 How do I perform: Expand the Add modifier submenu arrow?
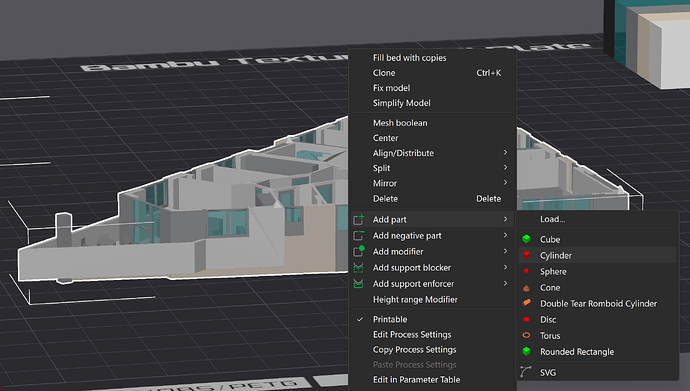(x=505, y=251)
